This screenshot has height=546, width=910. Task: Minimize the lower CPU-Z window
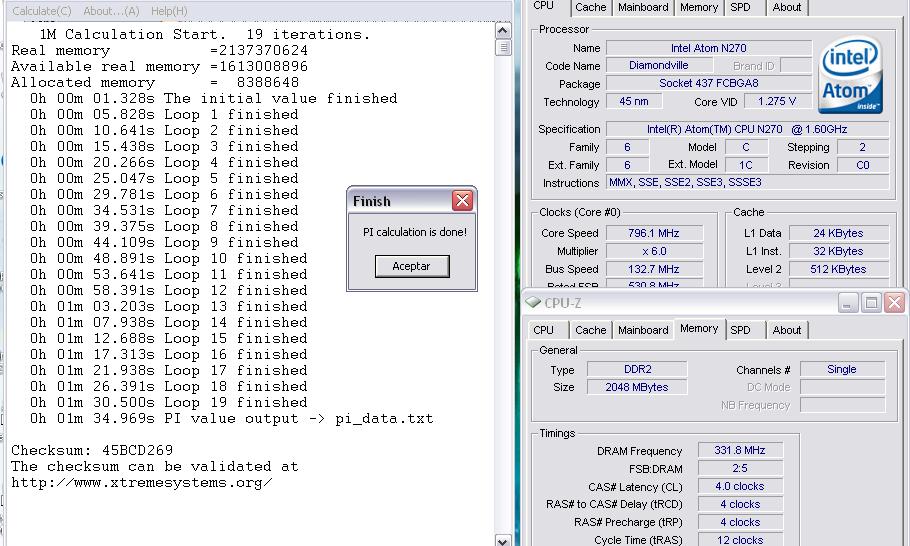point(848,303)
